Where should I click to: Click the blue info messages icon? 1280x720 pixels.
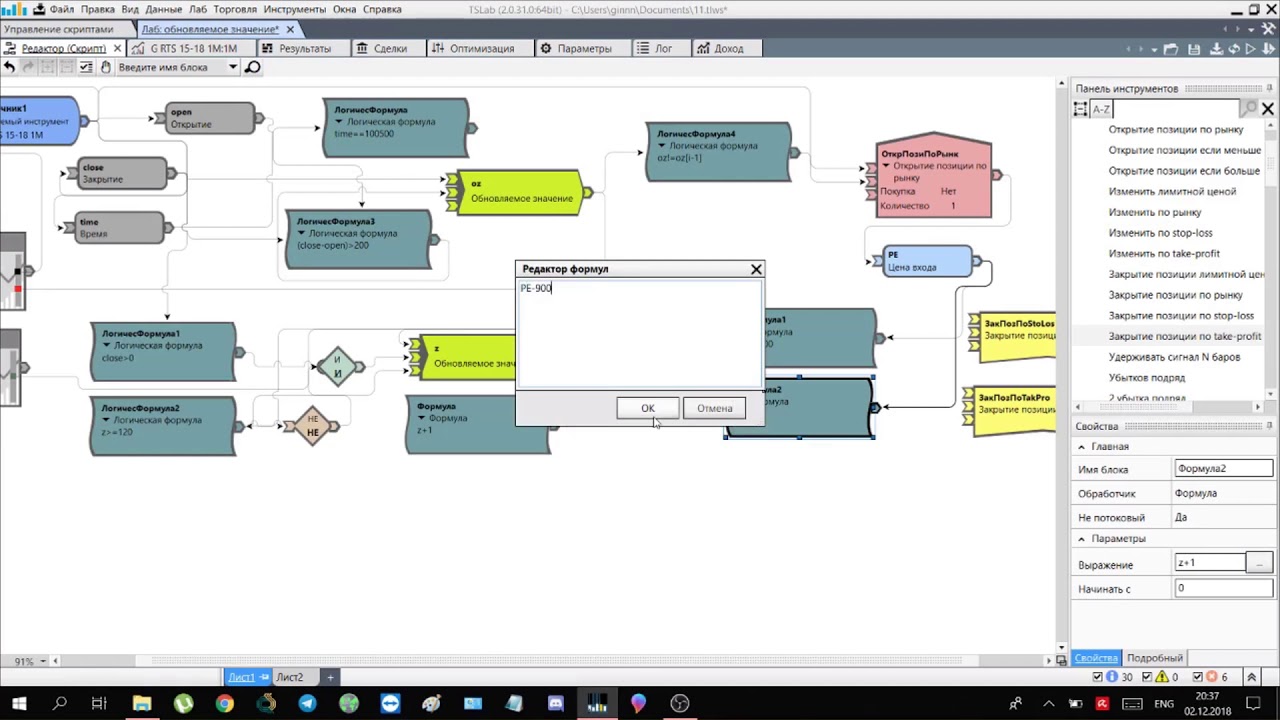1114,677
